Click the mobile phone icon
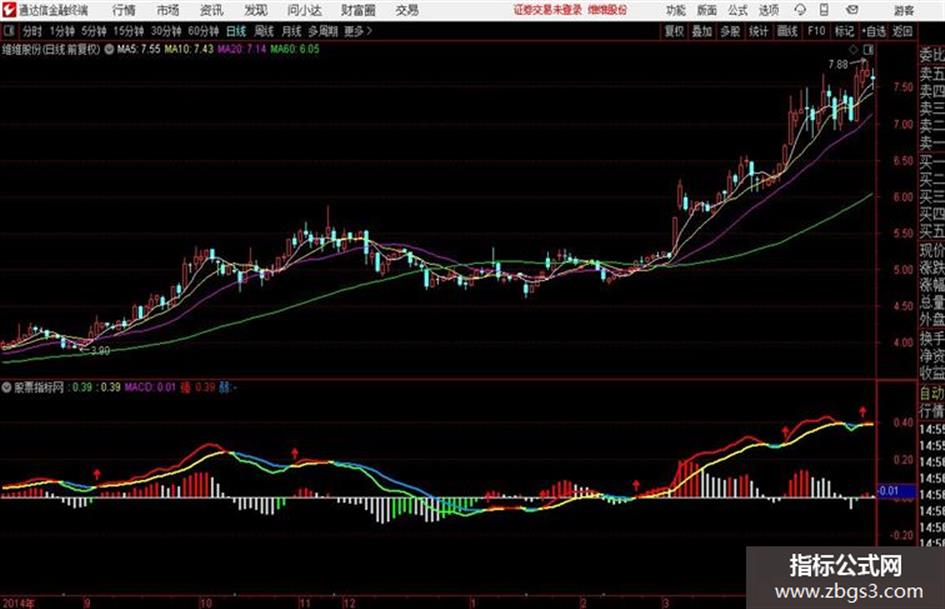945x609 pixels. pos(824,10)
